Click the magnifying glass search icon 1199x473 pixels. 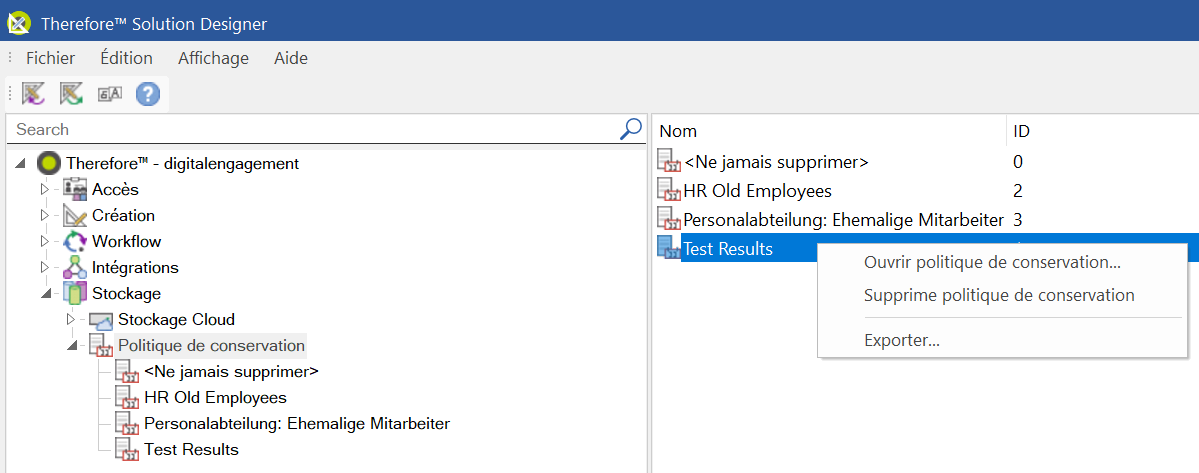tap(631, 129)
